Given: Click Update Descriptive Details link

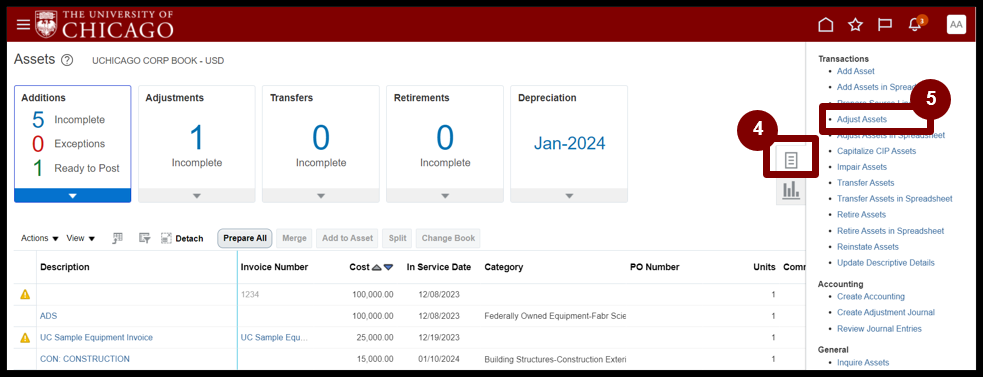Looking at the screenshot, I should 886,263.
